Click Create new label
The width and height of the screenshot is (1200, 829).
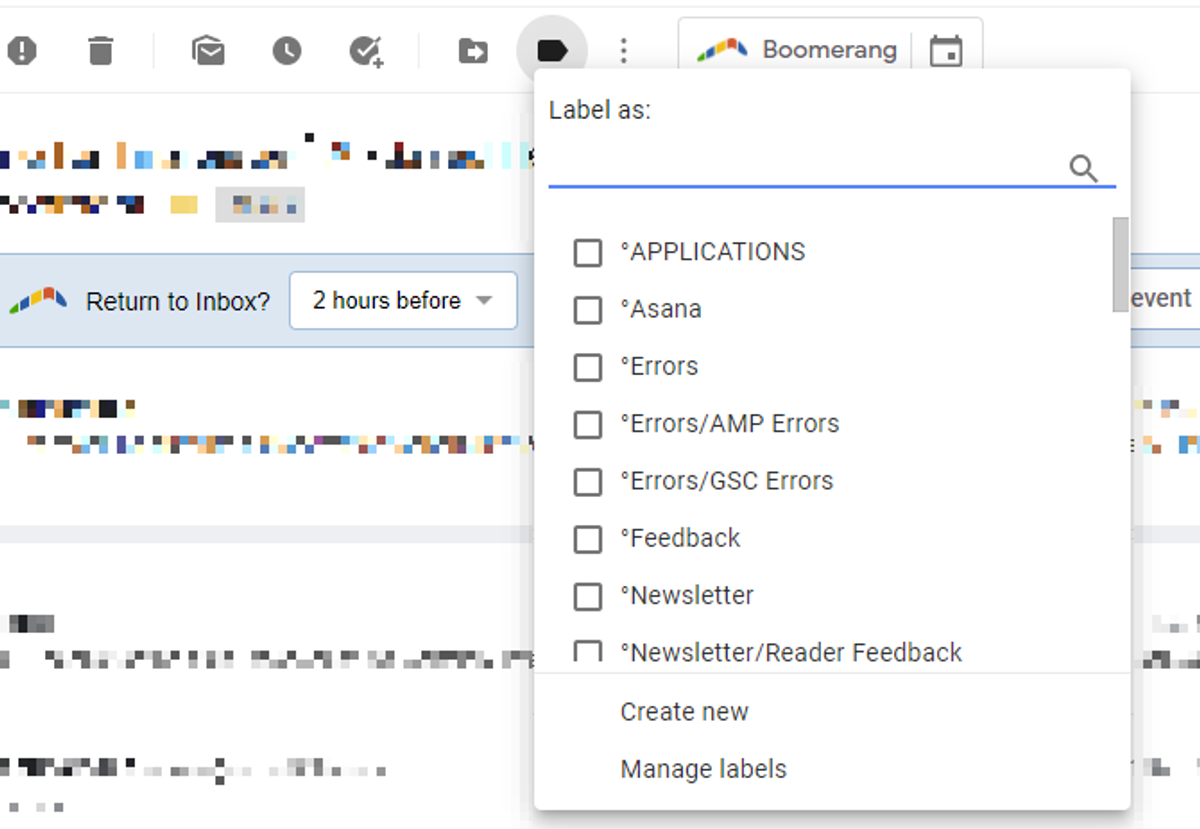pyautogui.click(x=684, y=711)
